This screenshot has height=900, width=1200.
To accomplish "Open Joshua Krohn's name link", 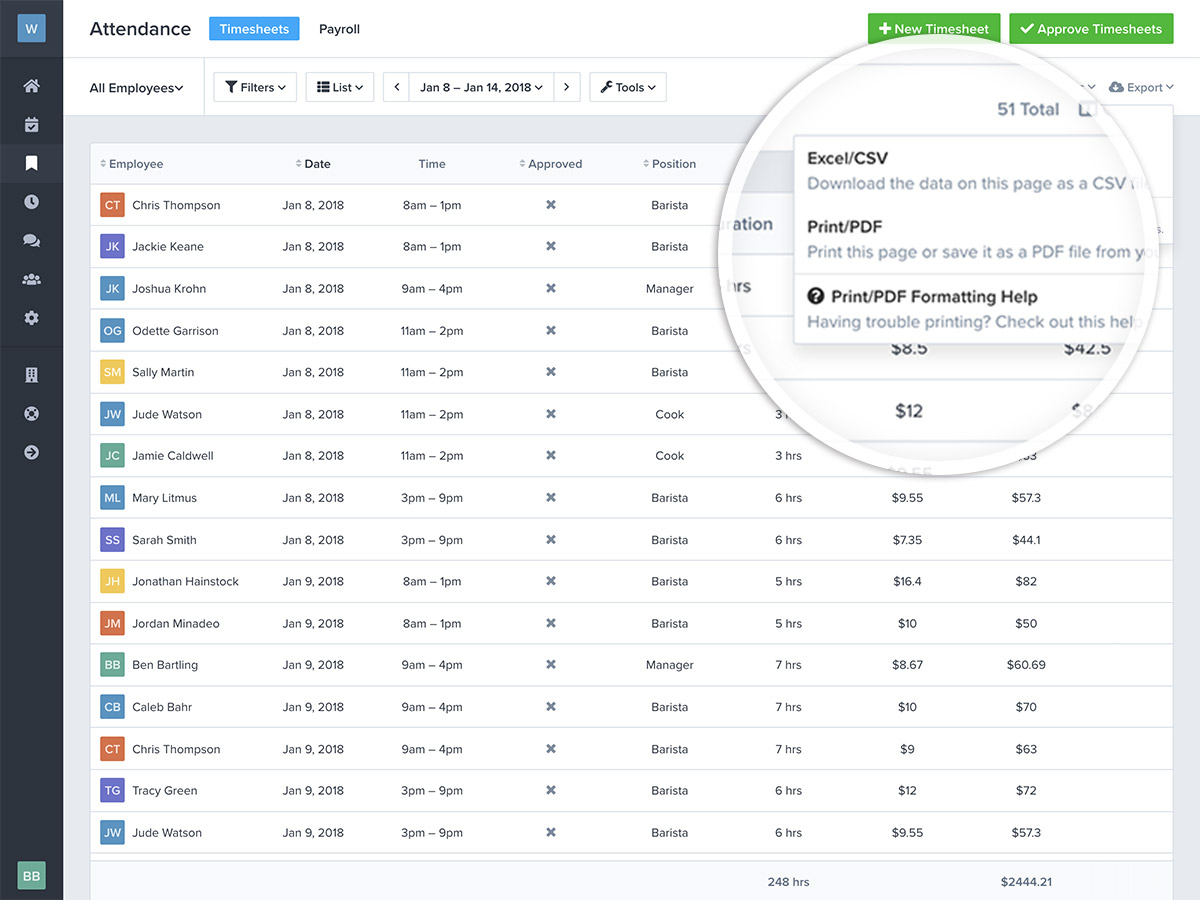I will coord(169,288).
